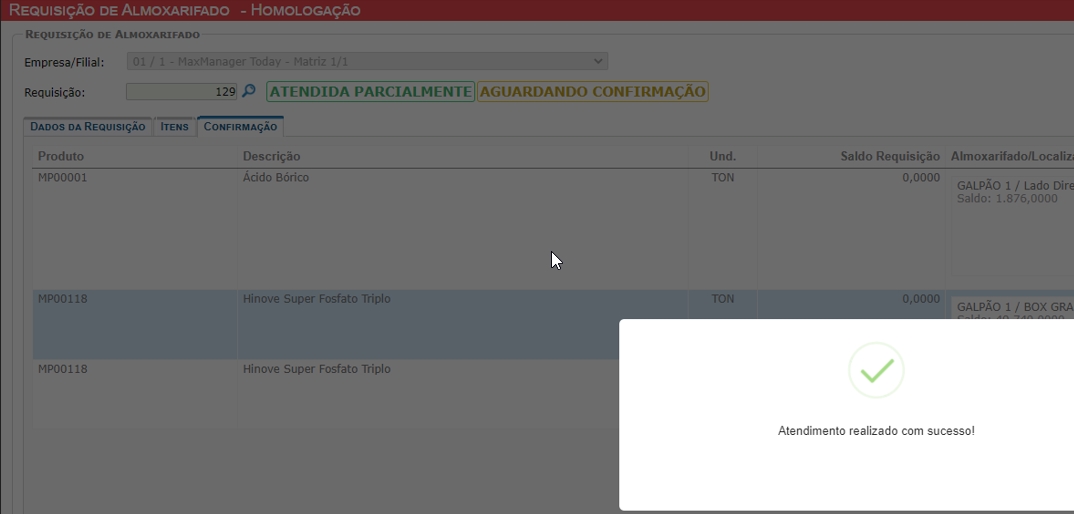Click the ATENDIDA PARCIALMENTE status badge
The image size is (1074, 514).
(371, 92)
